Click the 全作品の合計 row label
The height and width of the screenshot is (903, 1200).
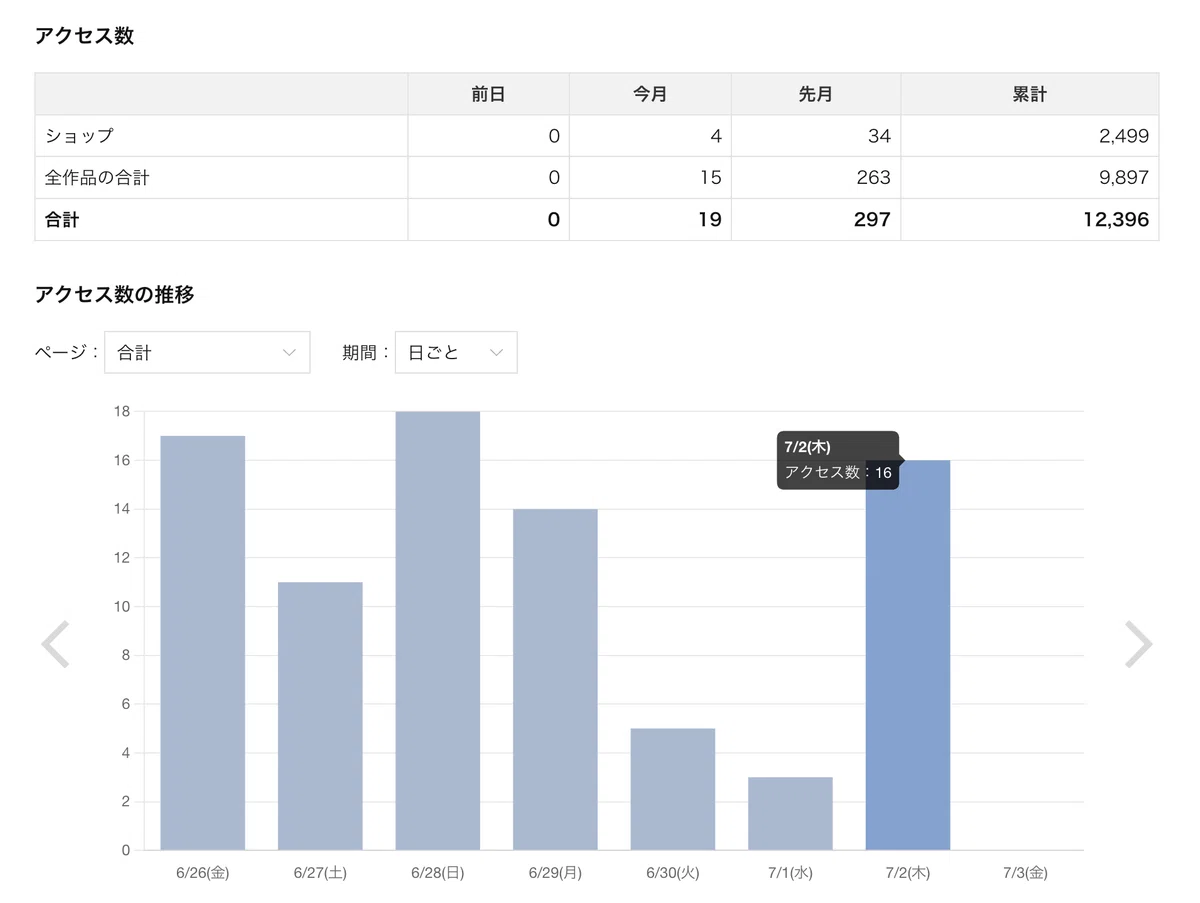[x=97, y=178]
